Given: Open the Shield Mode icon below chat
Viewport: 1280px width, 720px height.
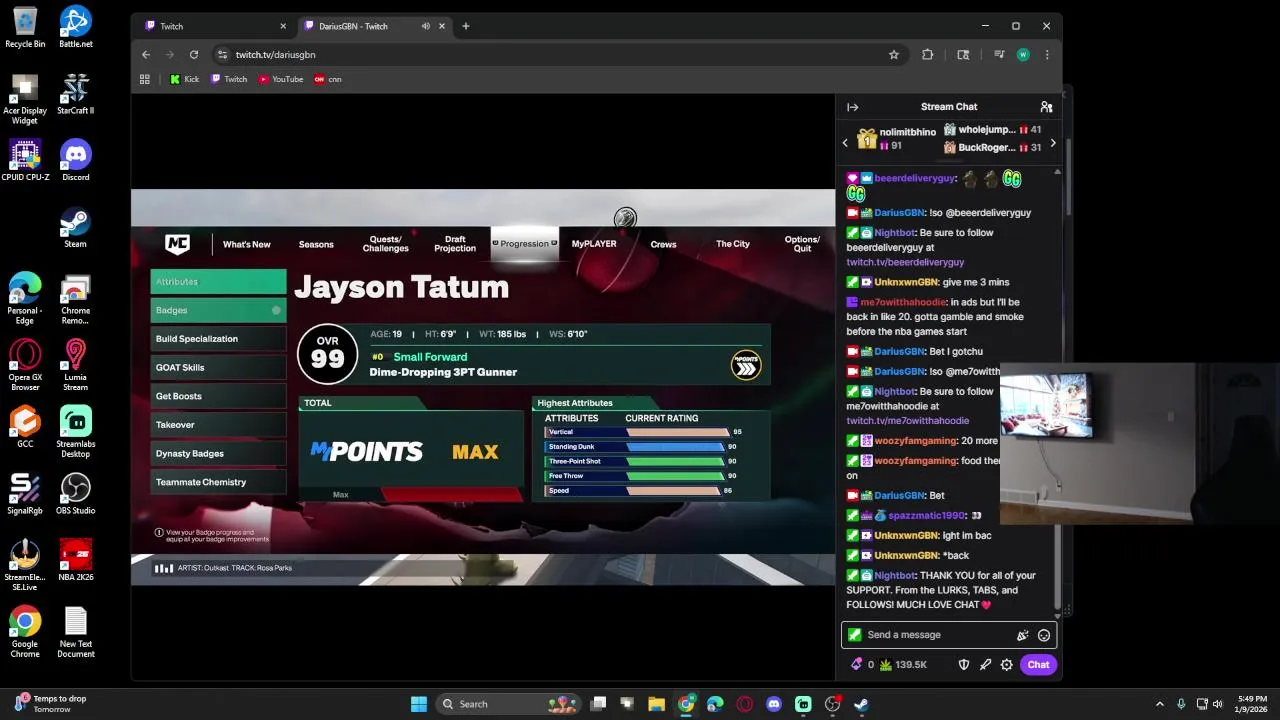Looking at the screenshot, I should pyautogui.click(x=964, y=664).
